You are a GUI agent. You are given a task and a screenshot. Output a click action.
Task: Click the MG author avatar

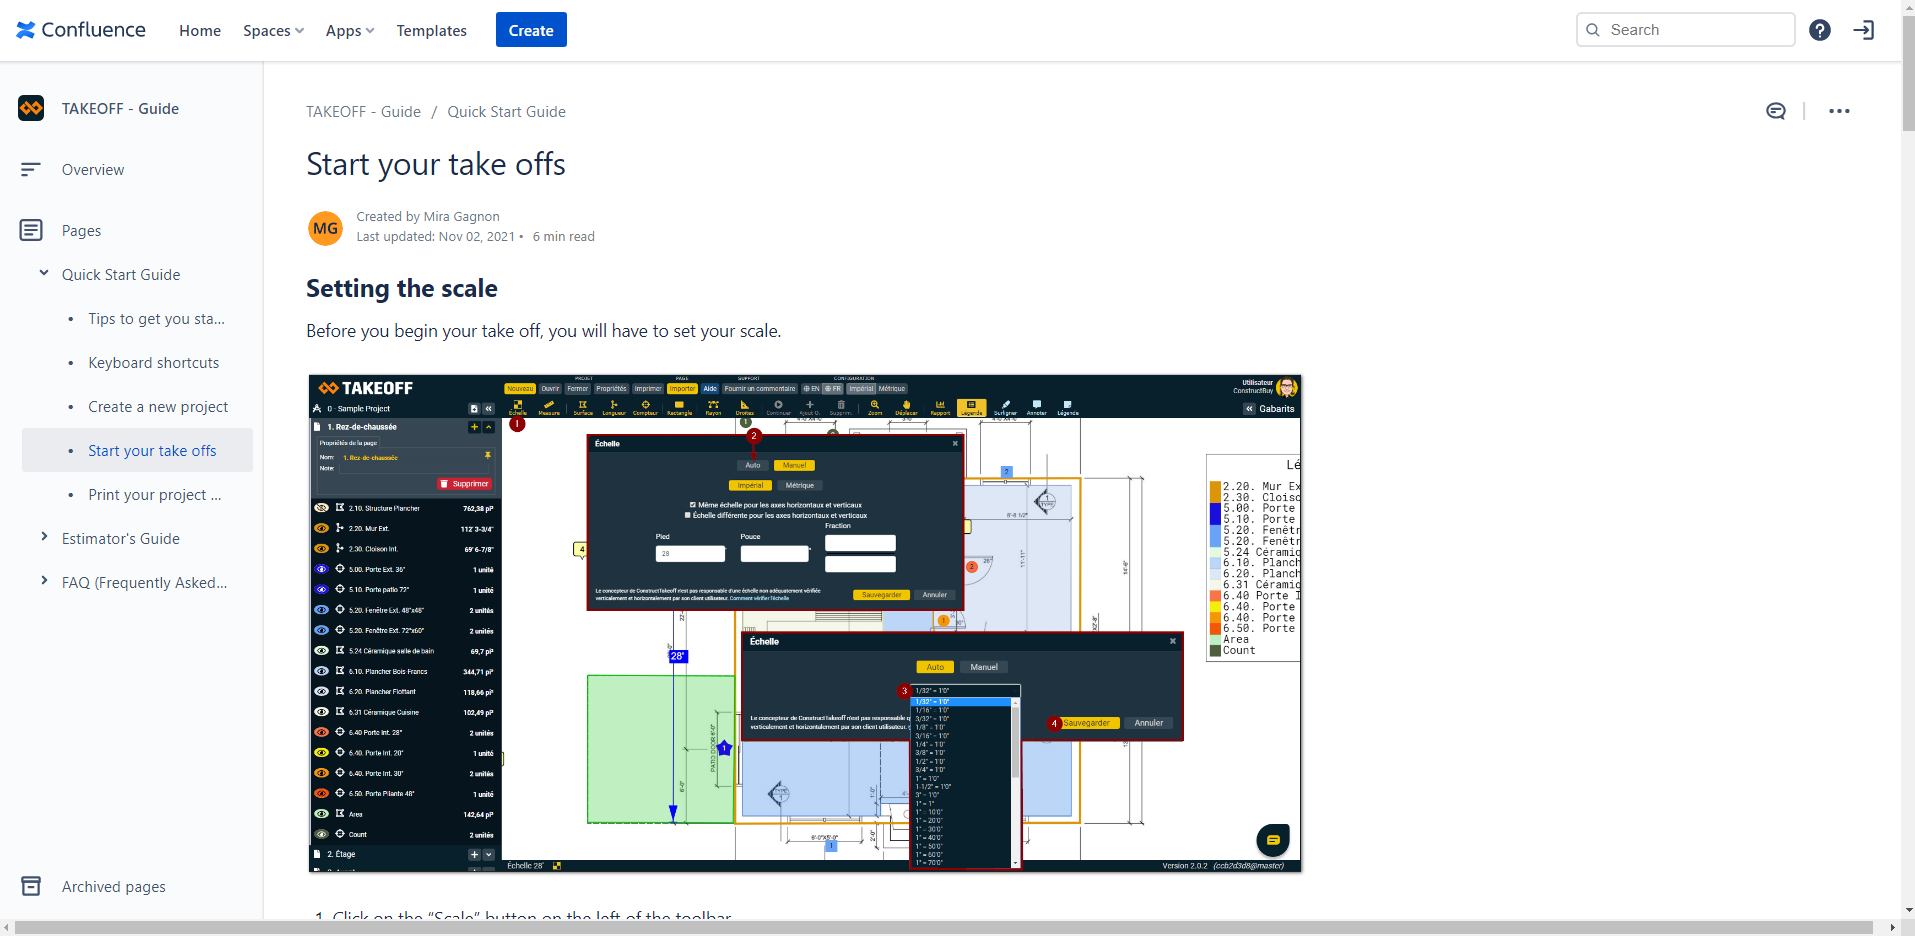[x=325, y=228]
